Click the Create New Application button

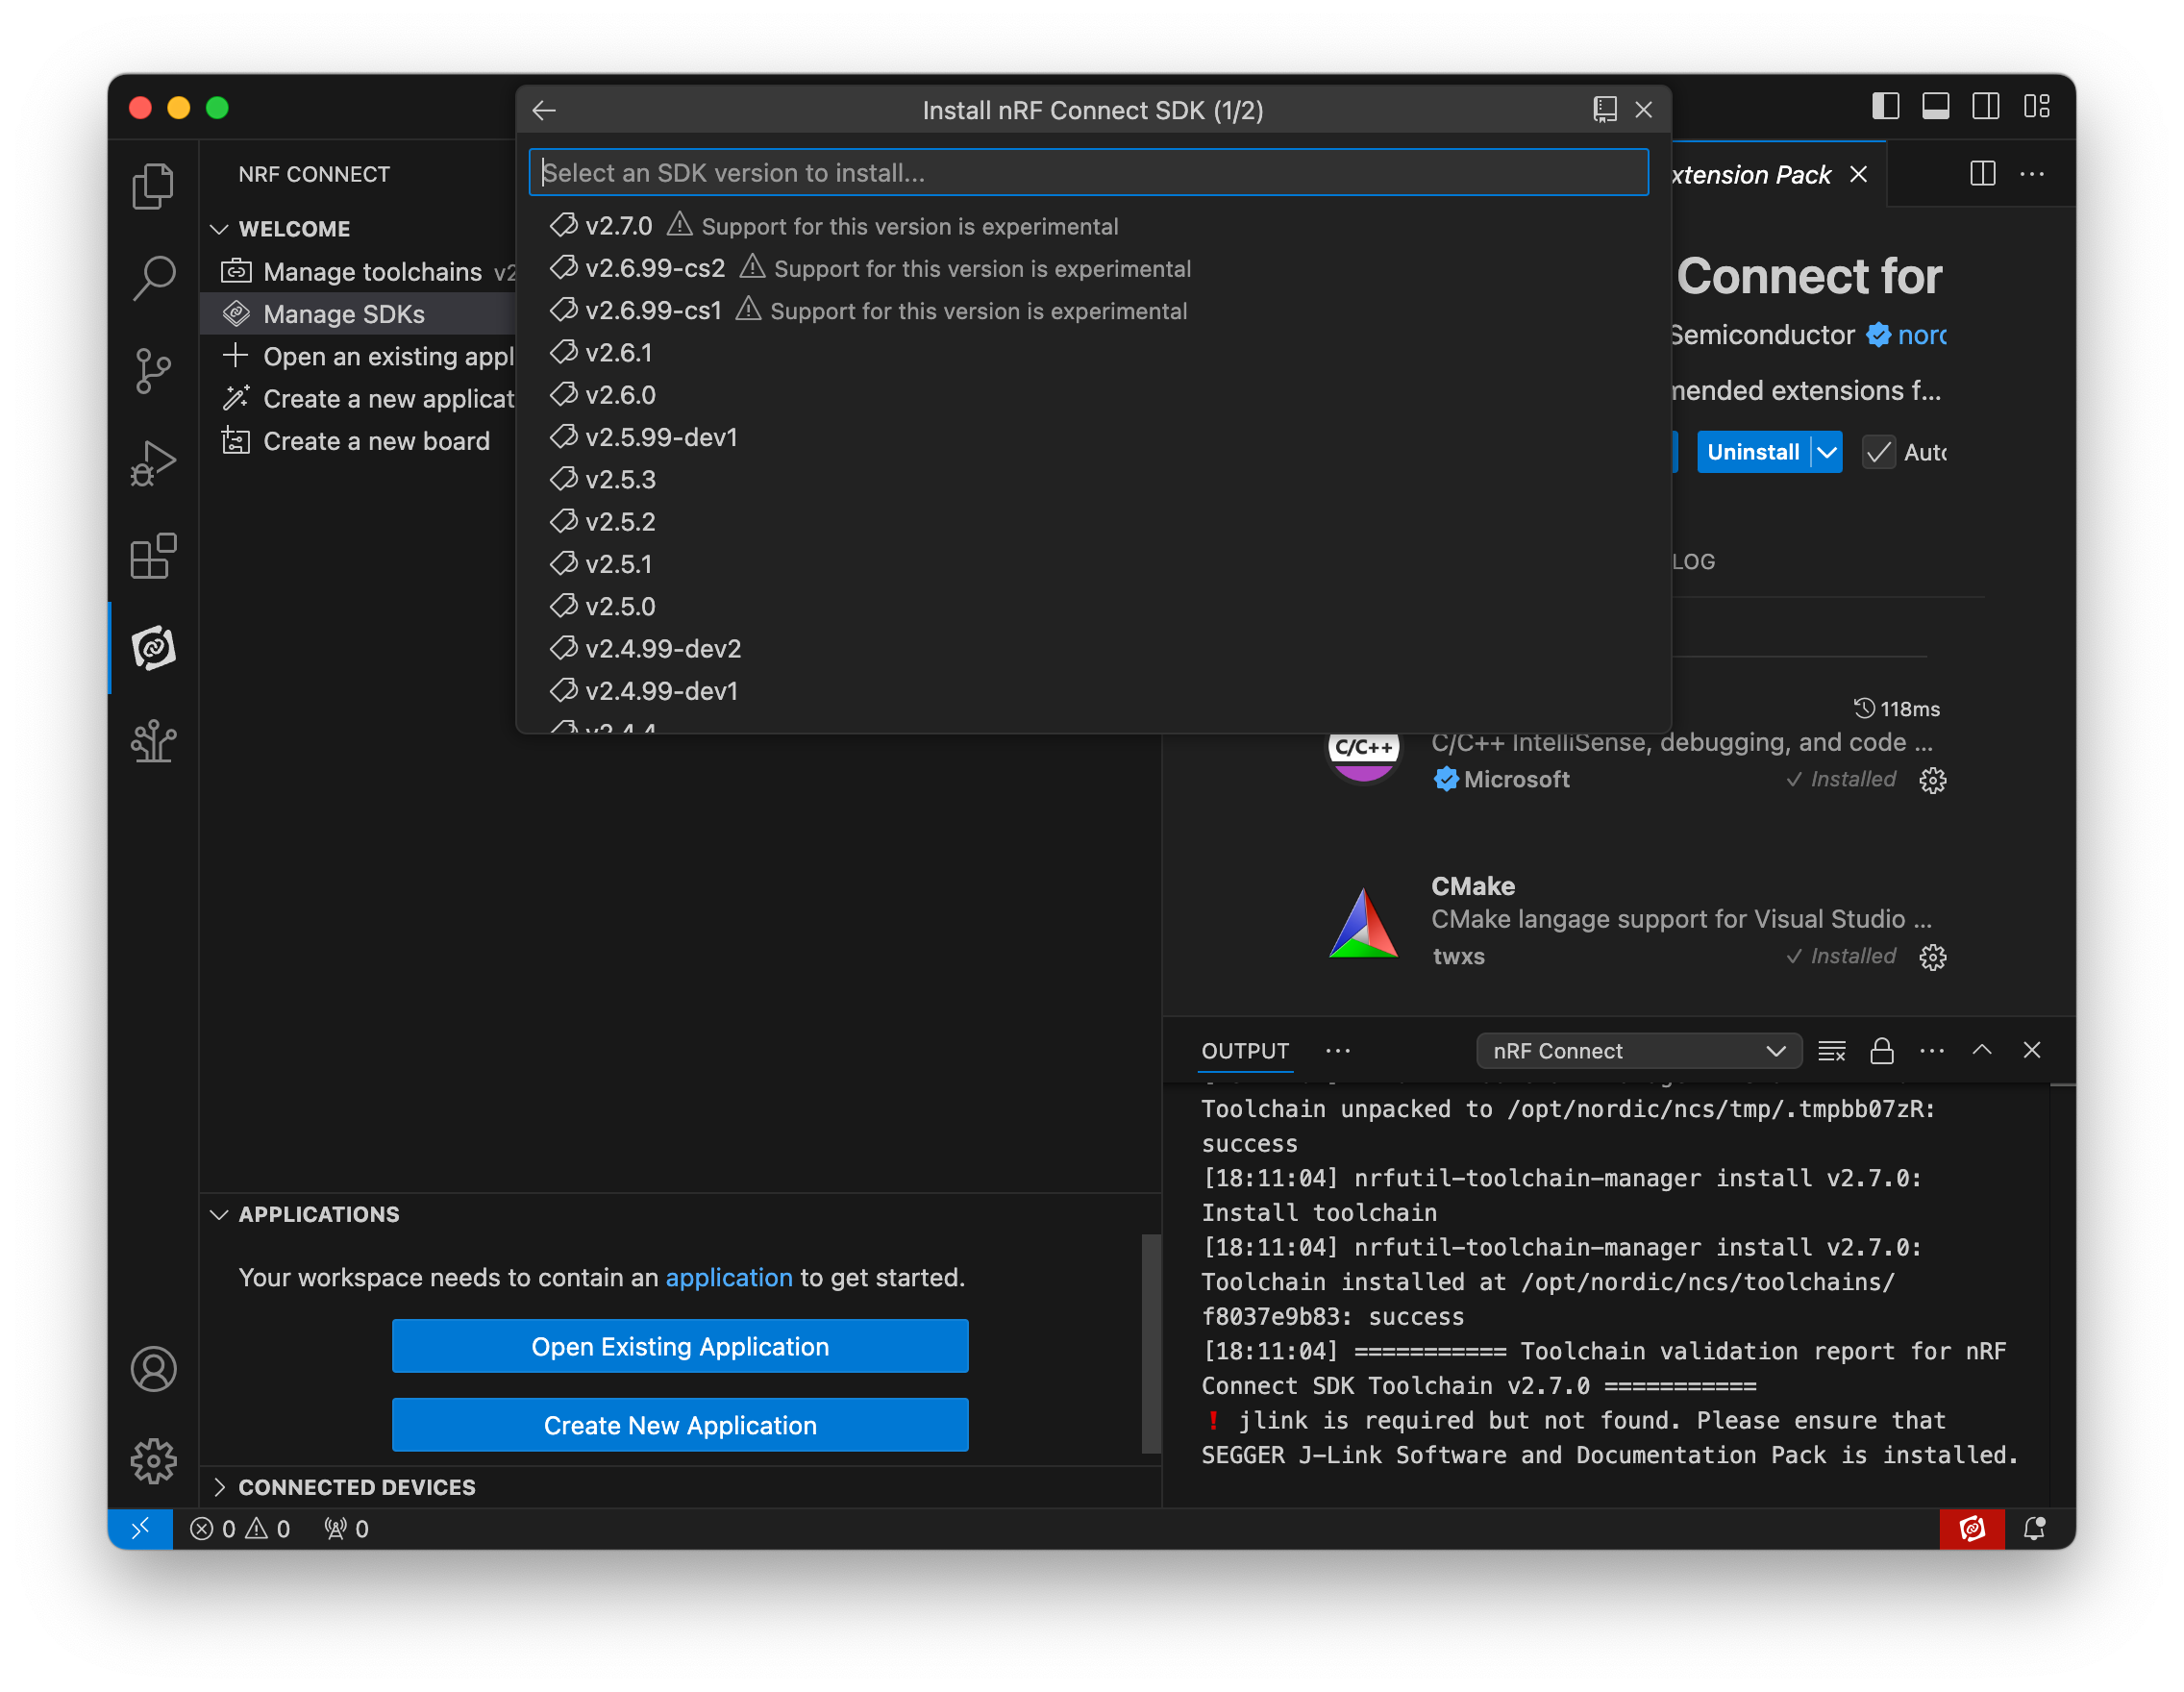coord(680,1425)
